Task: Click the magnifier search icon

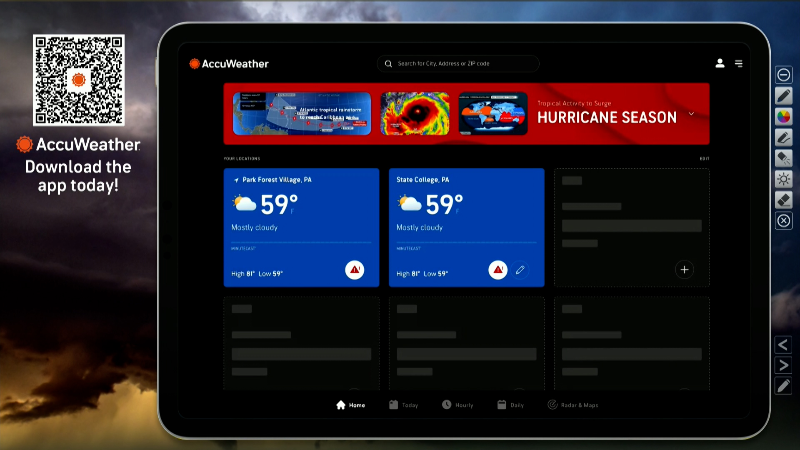Action: 388,64
